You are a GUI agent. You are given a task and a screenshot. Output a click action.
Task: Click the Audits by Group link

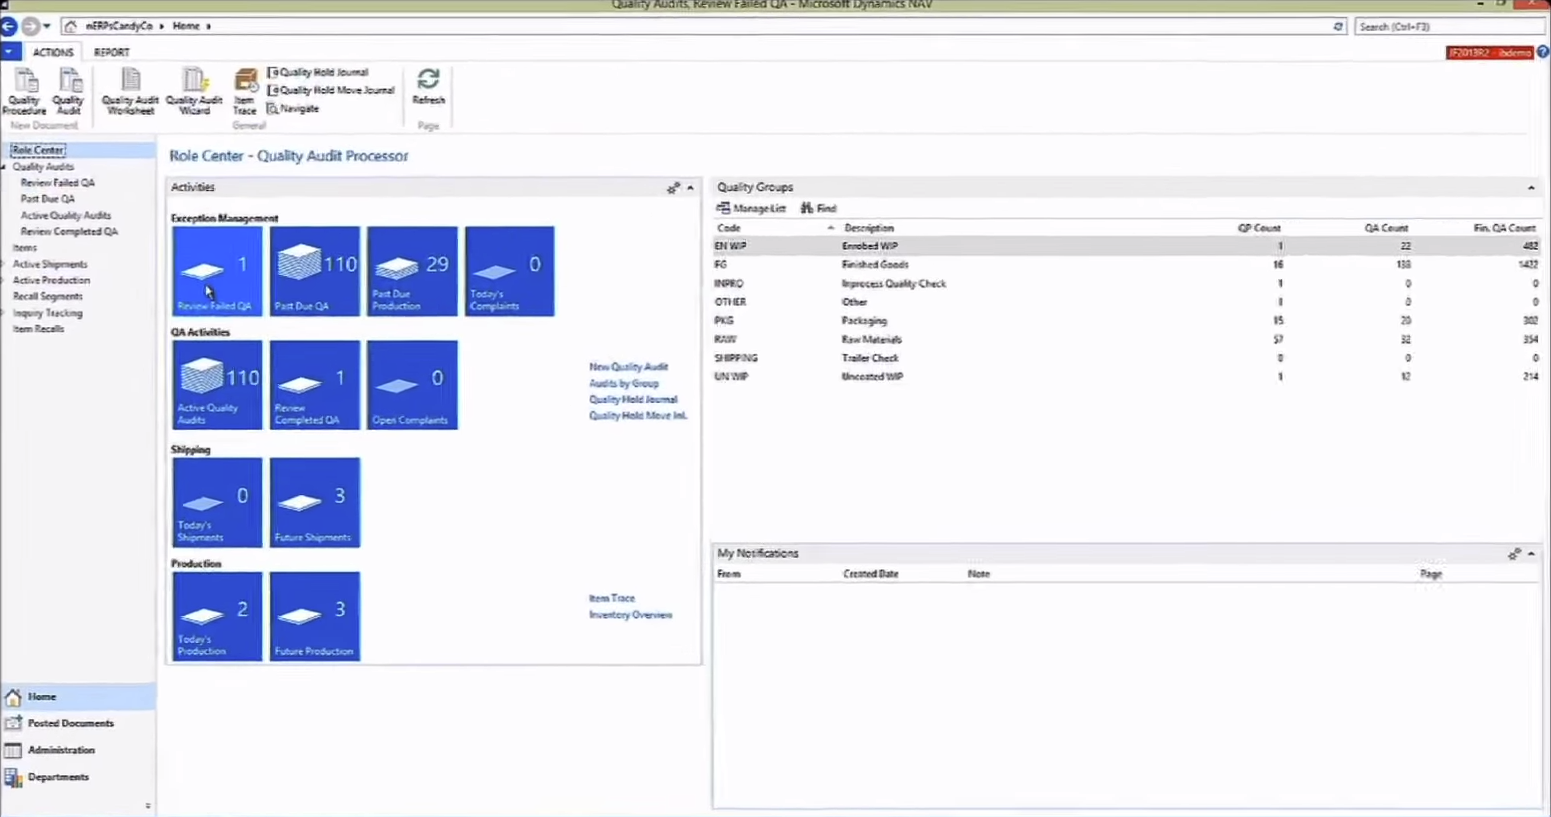624,383
